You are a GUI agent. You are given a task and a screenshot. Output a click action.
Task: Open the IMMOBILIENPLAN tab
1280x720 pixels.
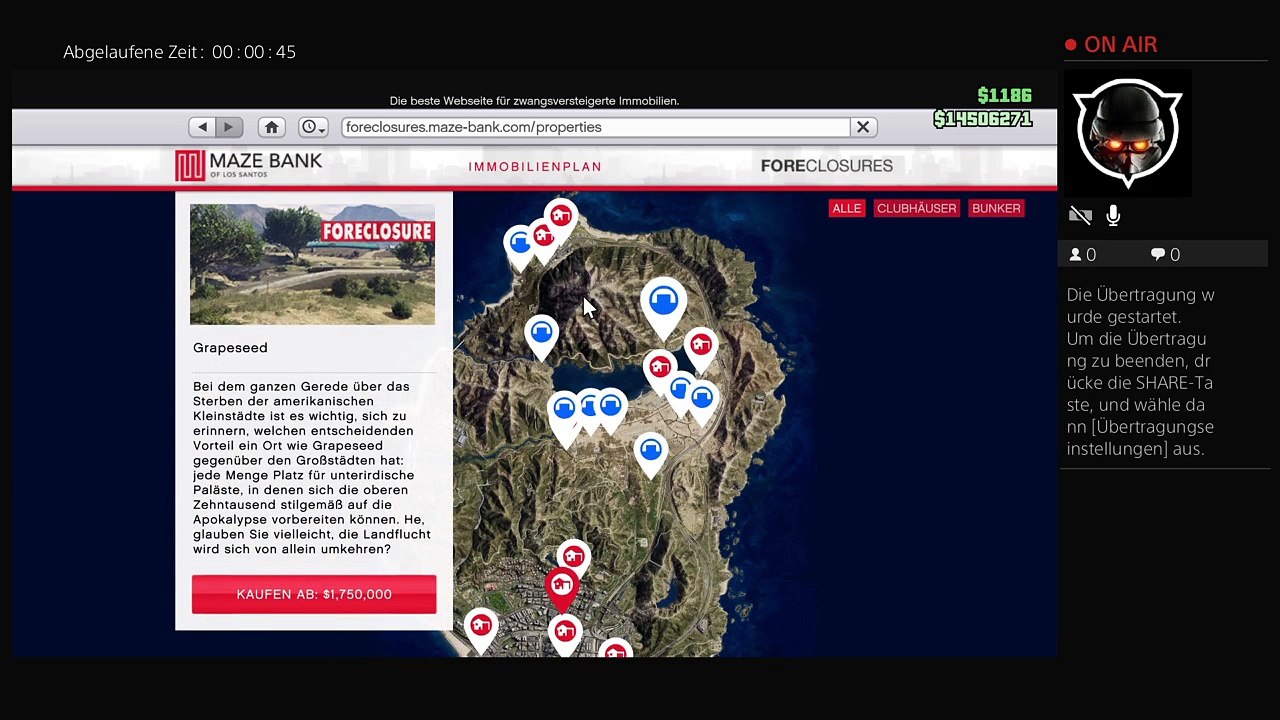pyautogui.click(x=535, y=167)
